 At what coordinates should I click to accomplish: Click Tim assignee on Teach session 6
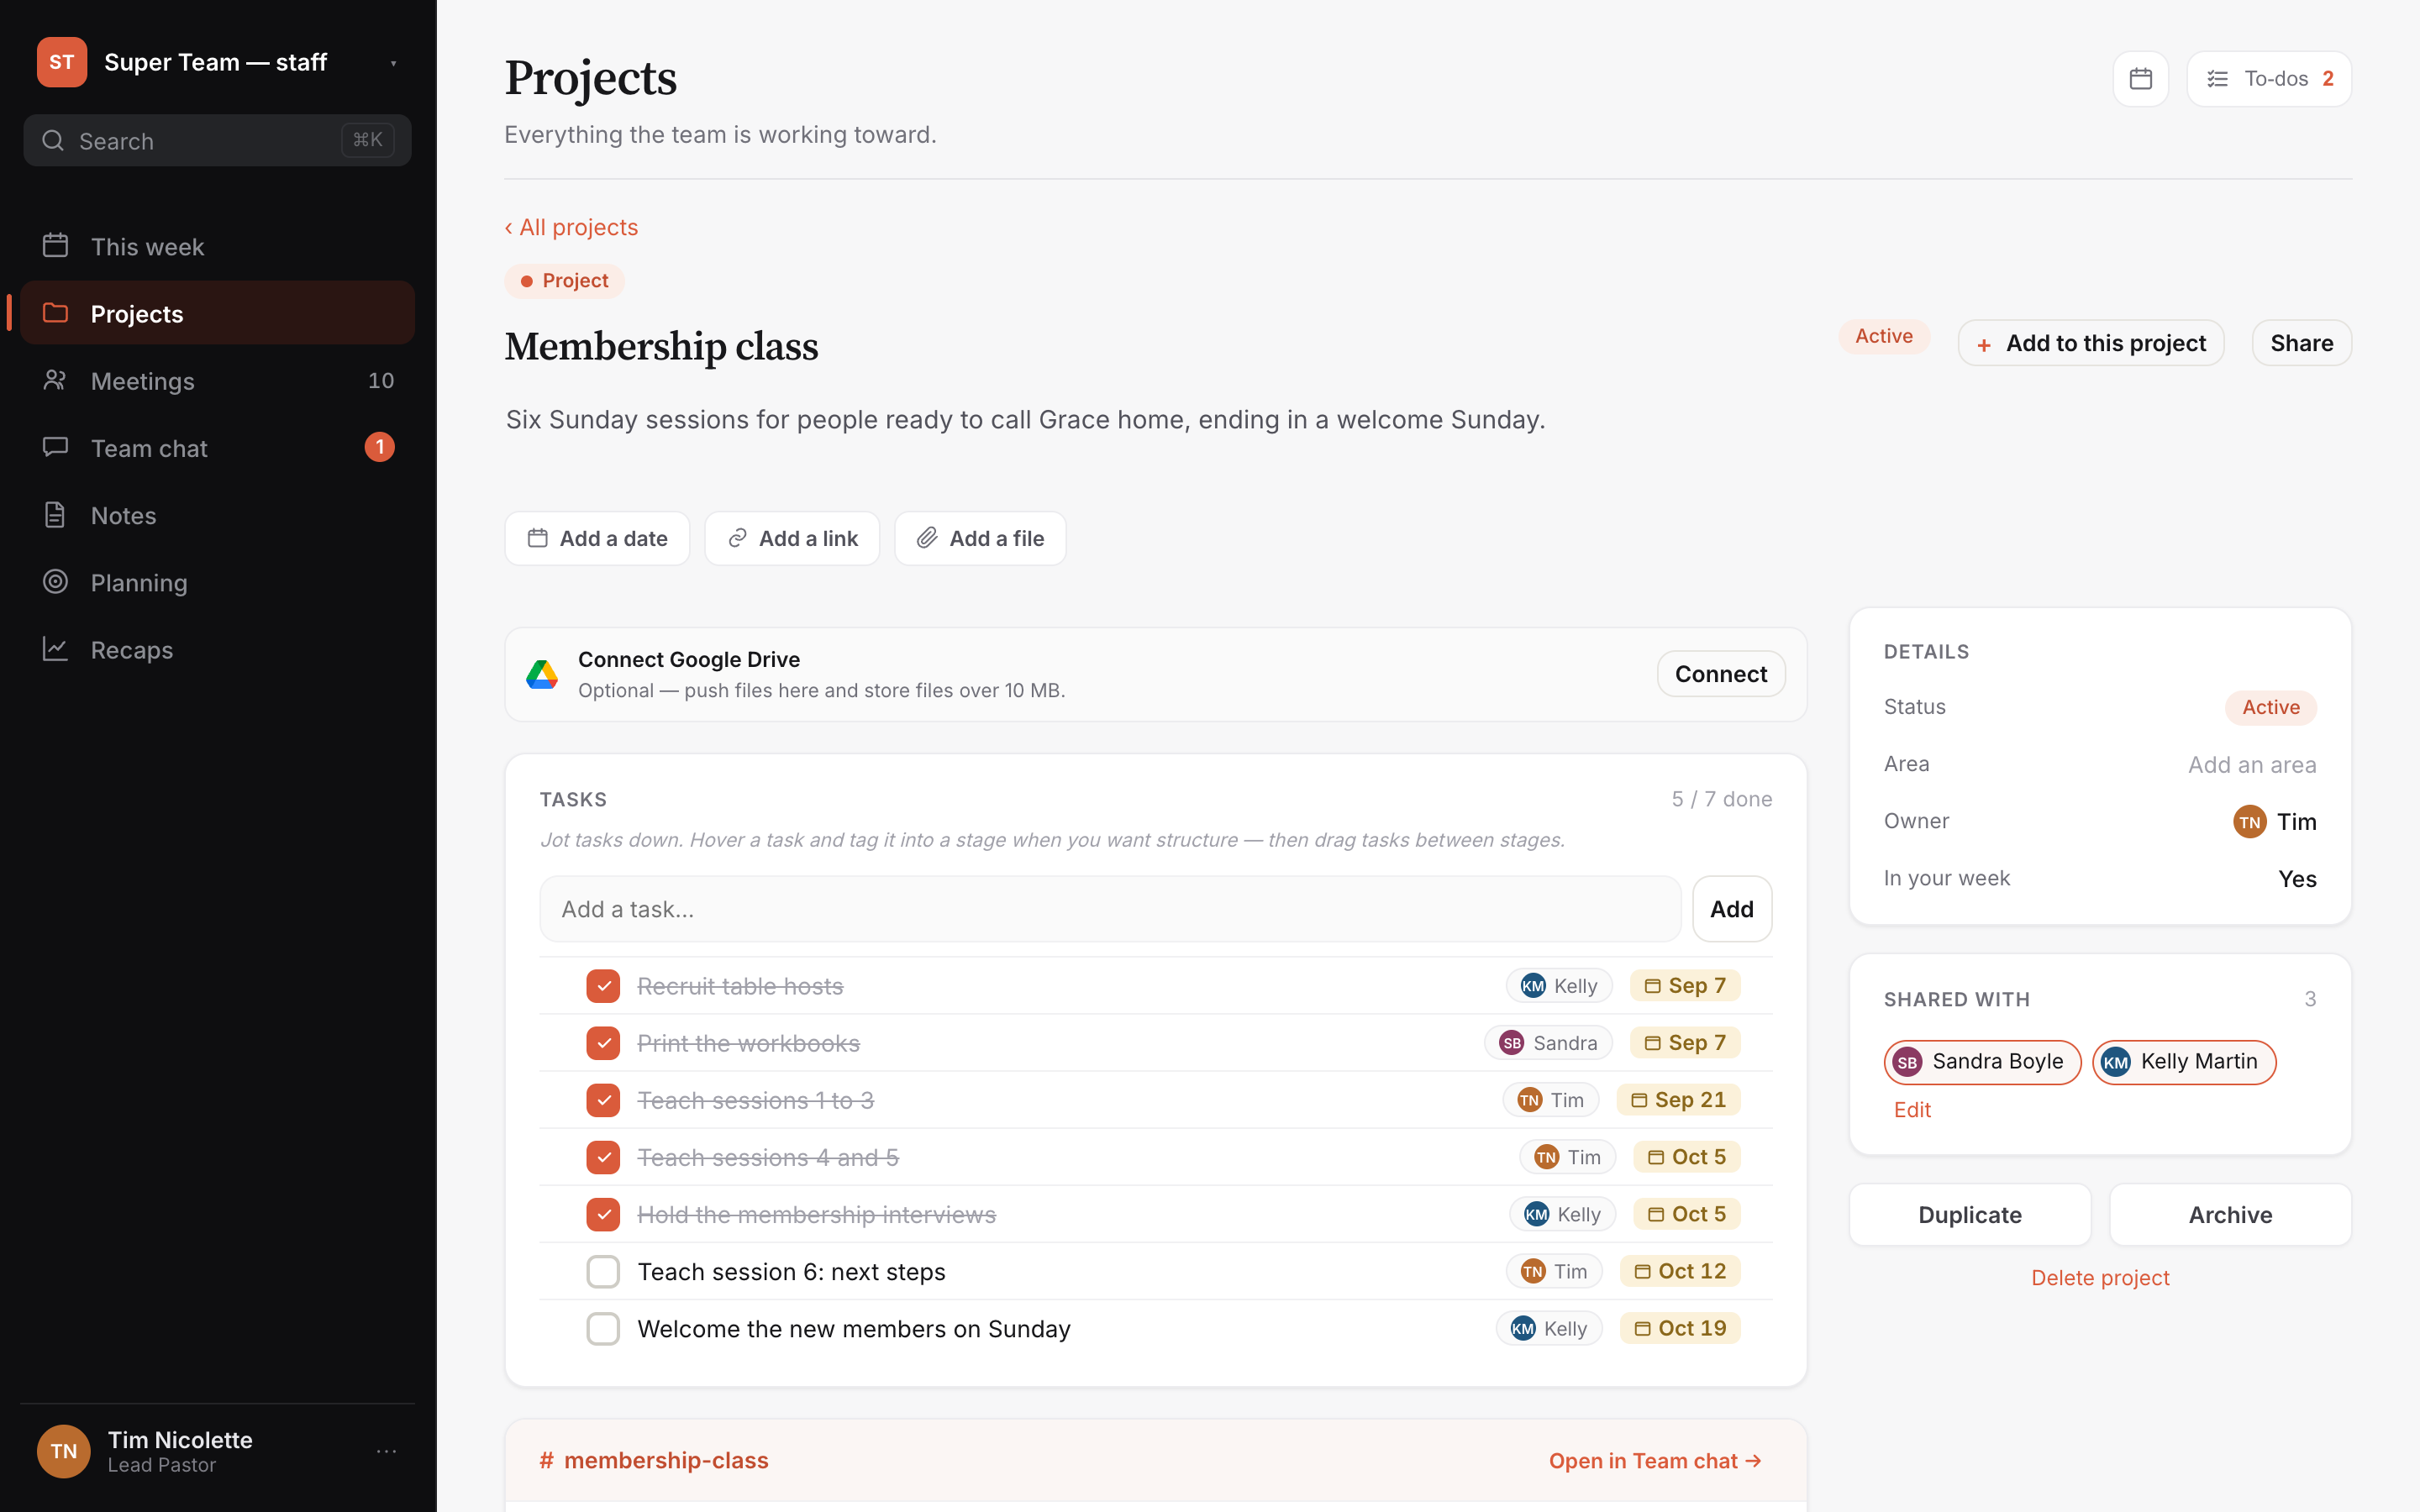click(x=1554, y=1271)
